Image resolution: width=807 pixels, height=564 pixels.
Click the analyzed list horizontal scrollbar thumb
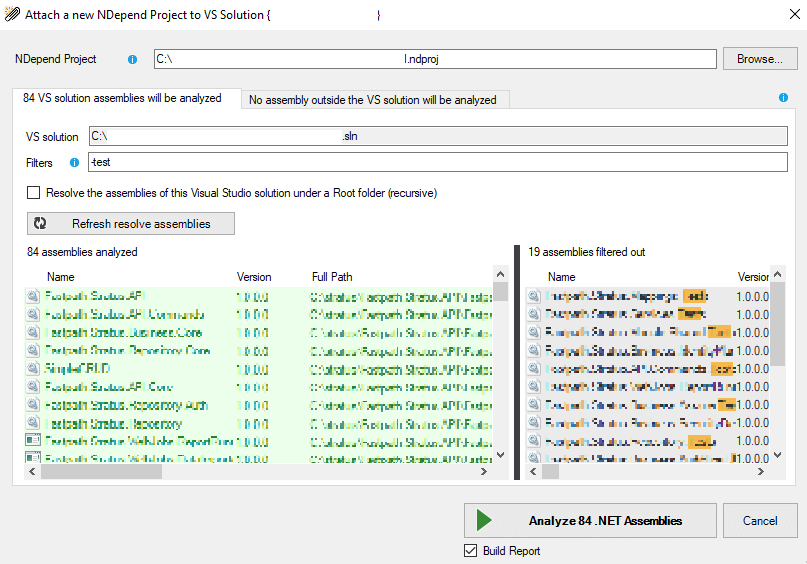click(x=101, y=471)
